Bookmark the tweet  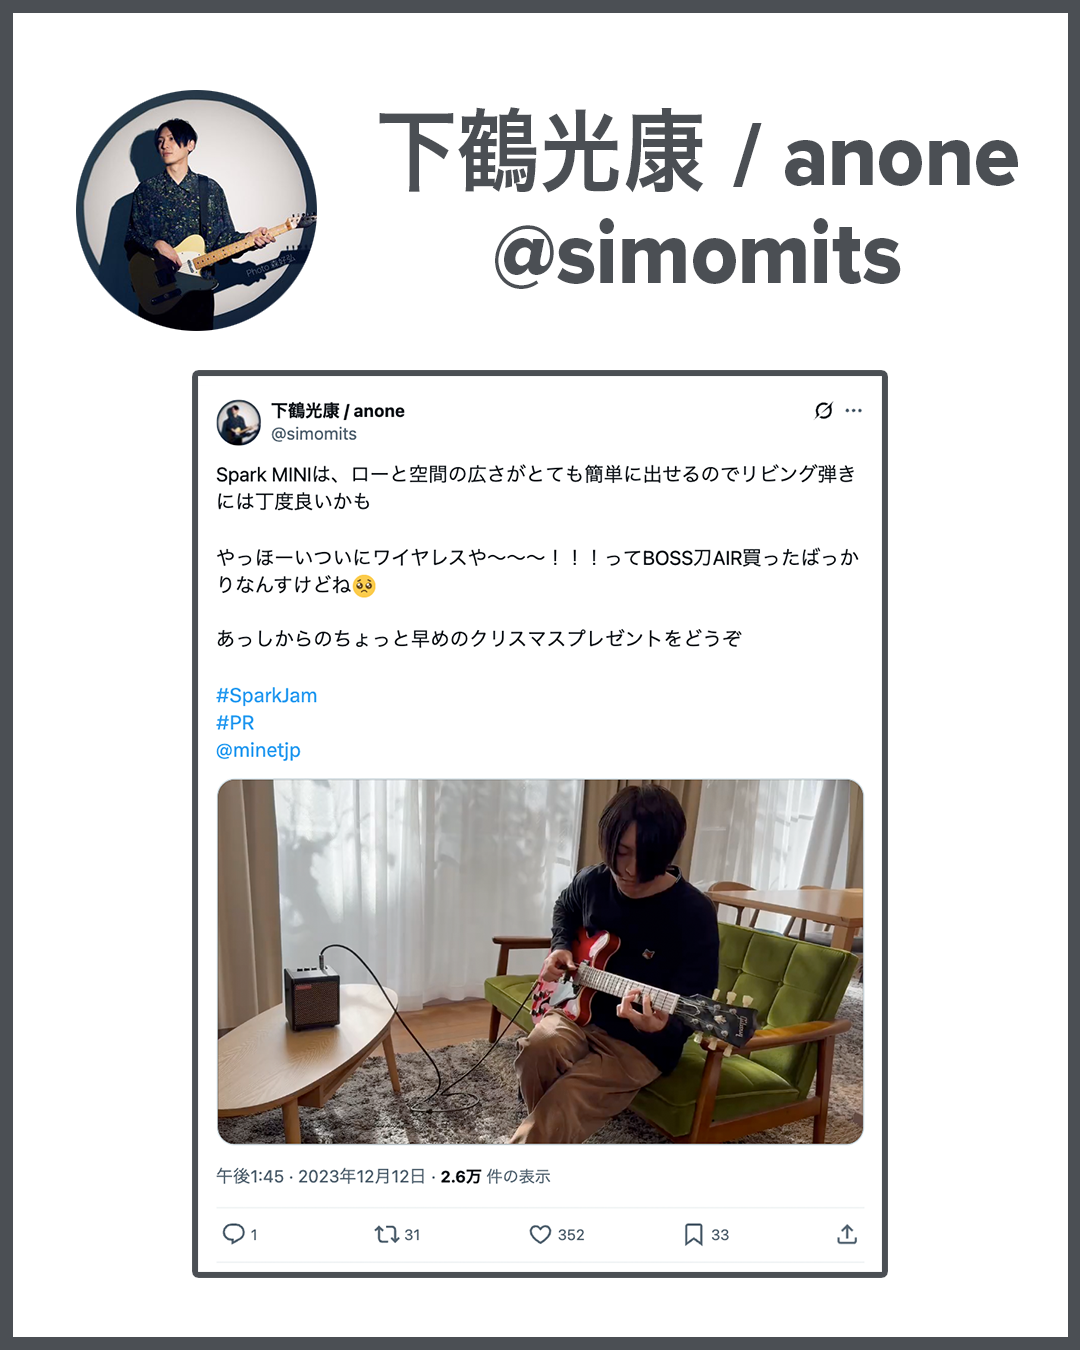pyautogui.click(x=693, y=1234)
